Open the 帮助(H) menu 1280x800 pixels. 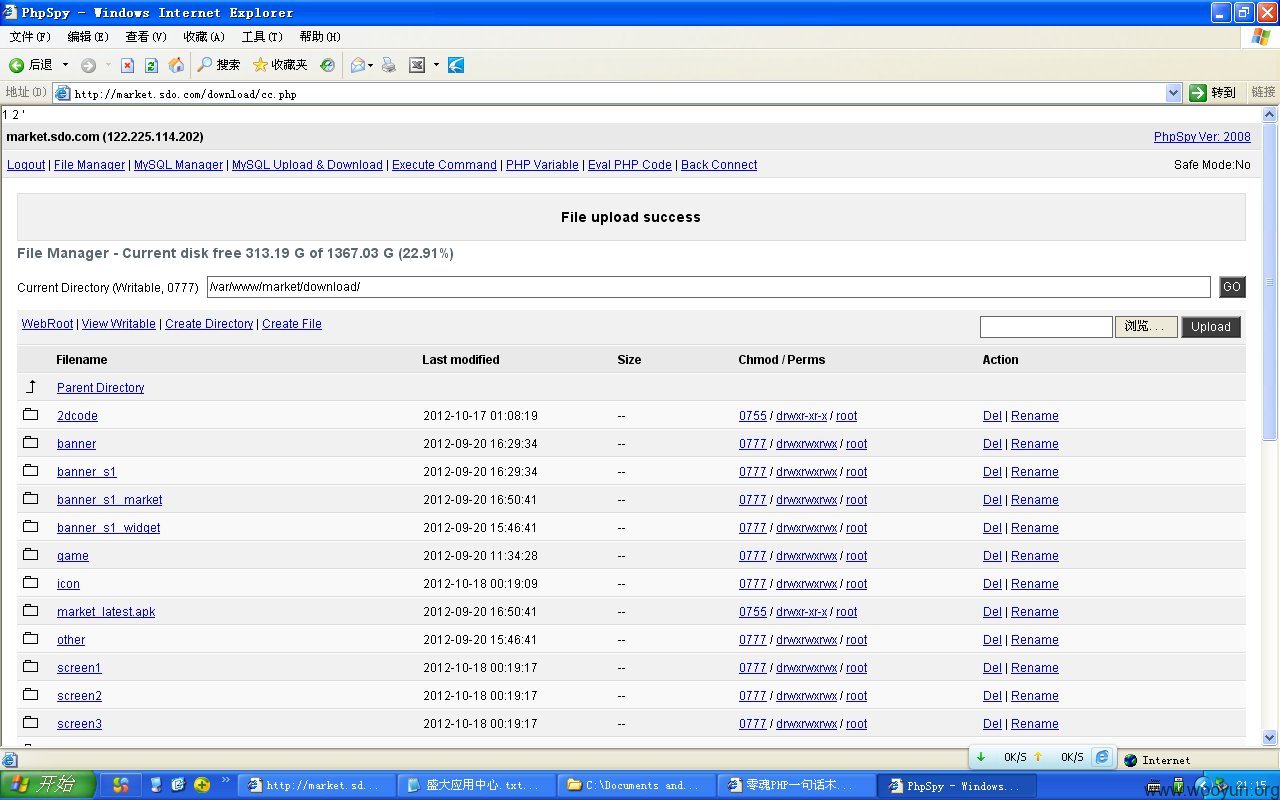pos(320,37)
